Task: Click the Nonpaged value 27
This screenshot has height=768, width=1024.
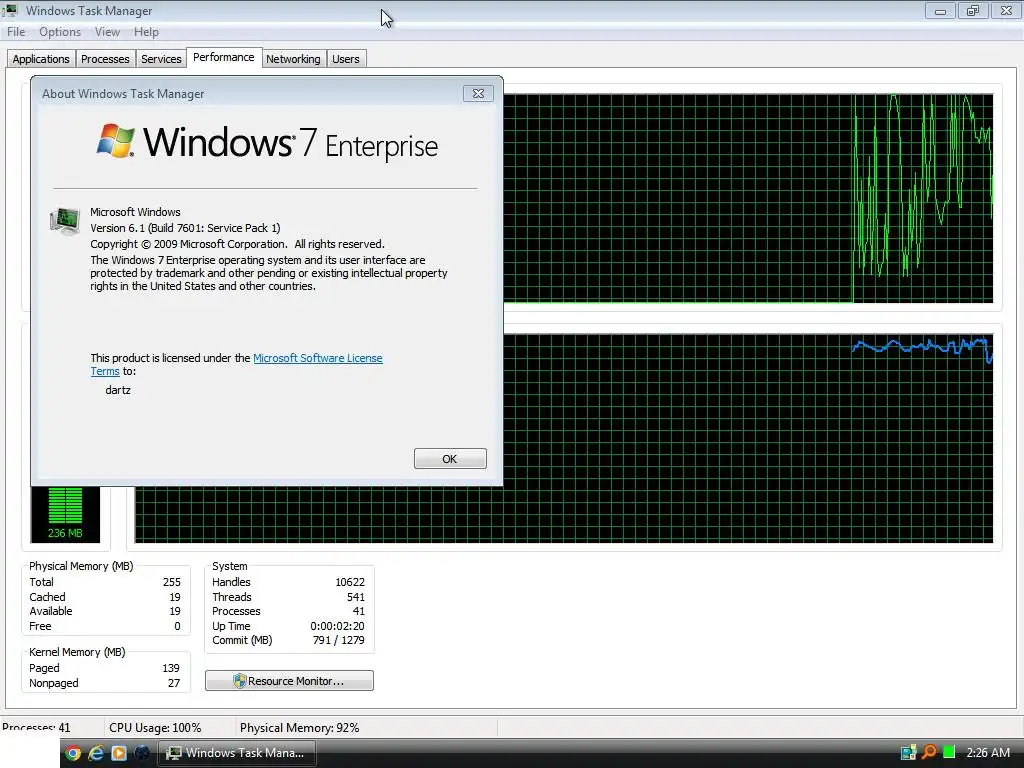Action: click(174, 683)
